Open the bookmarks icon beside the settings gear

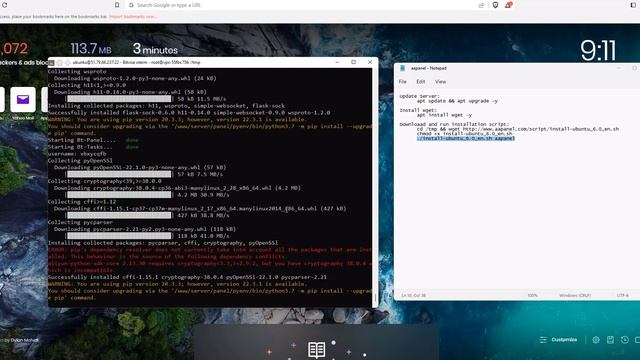pyautogui.click(x=610, y=340)
